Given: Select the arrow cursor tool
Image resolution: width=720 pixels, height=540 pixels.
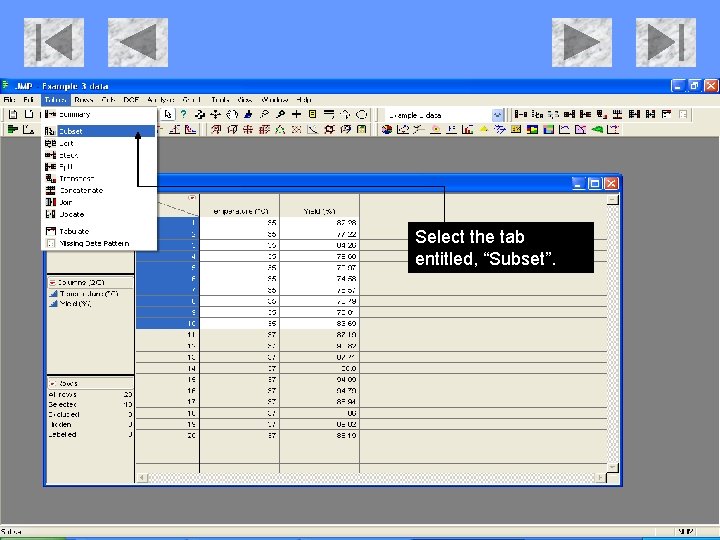Looking at the screenshot, I should tap(168, 114).
